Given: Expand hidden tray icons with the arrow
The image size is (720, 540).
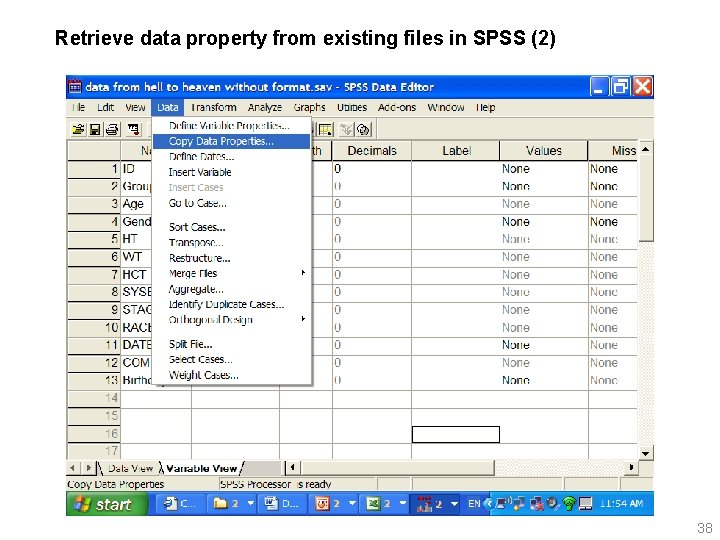Looking at the screenshot, I should [489, 504].
